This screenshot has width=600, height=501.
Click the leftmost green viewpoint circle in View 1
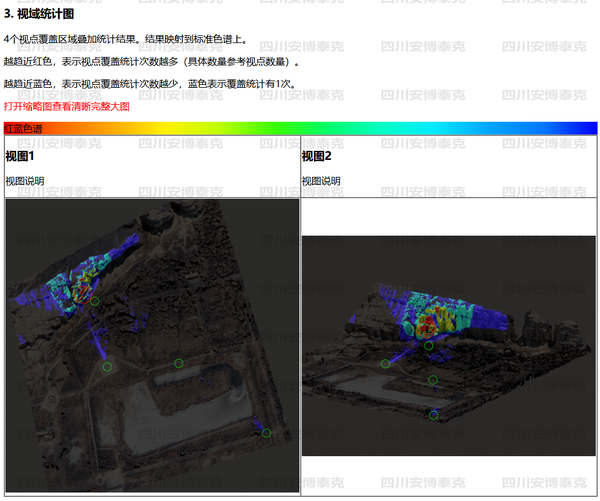point(107,367)
